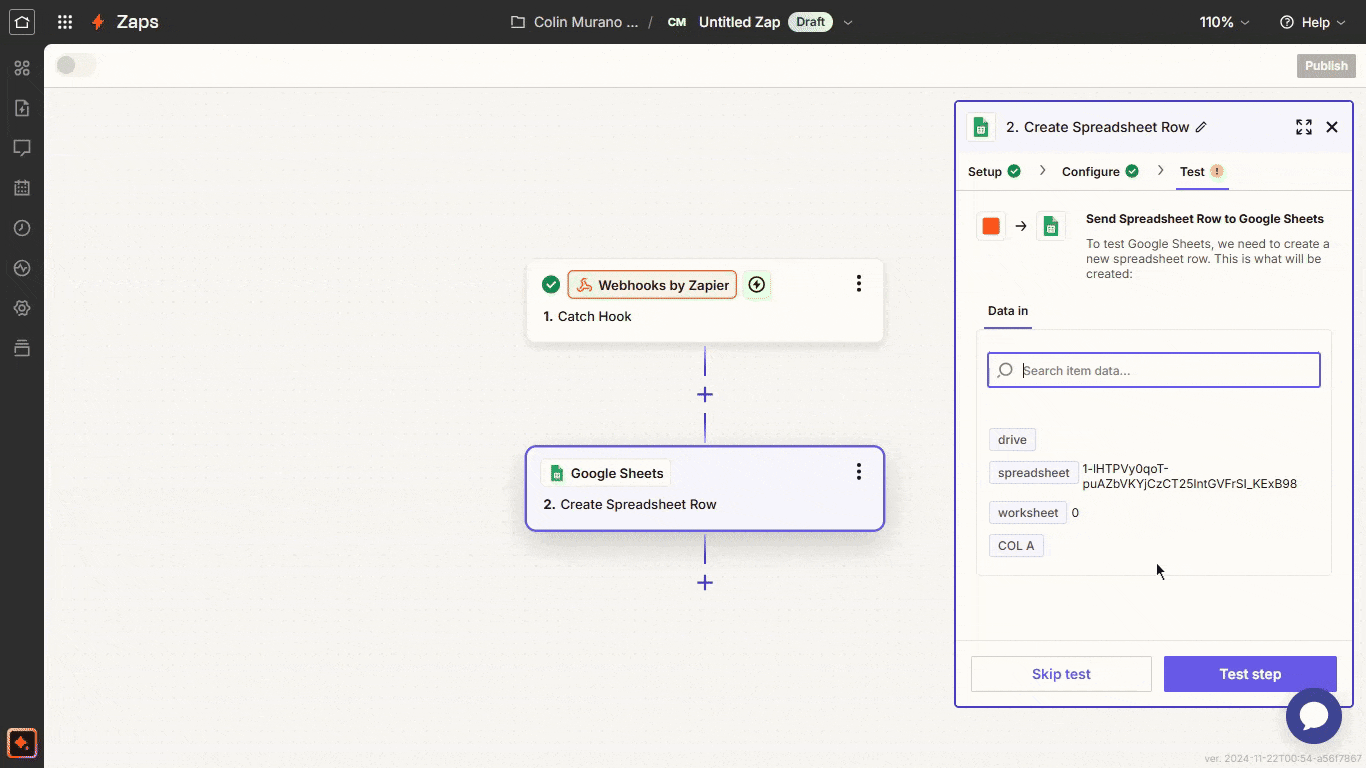Screen dimensions: 1366x768
Task: Open the Help dropdown menu
Action: [x=1314, y=22]
